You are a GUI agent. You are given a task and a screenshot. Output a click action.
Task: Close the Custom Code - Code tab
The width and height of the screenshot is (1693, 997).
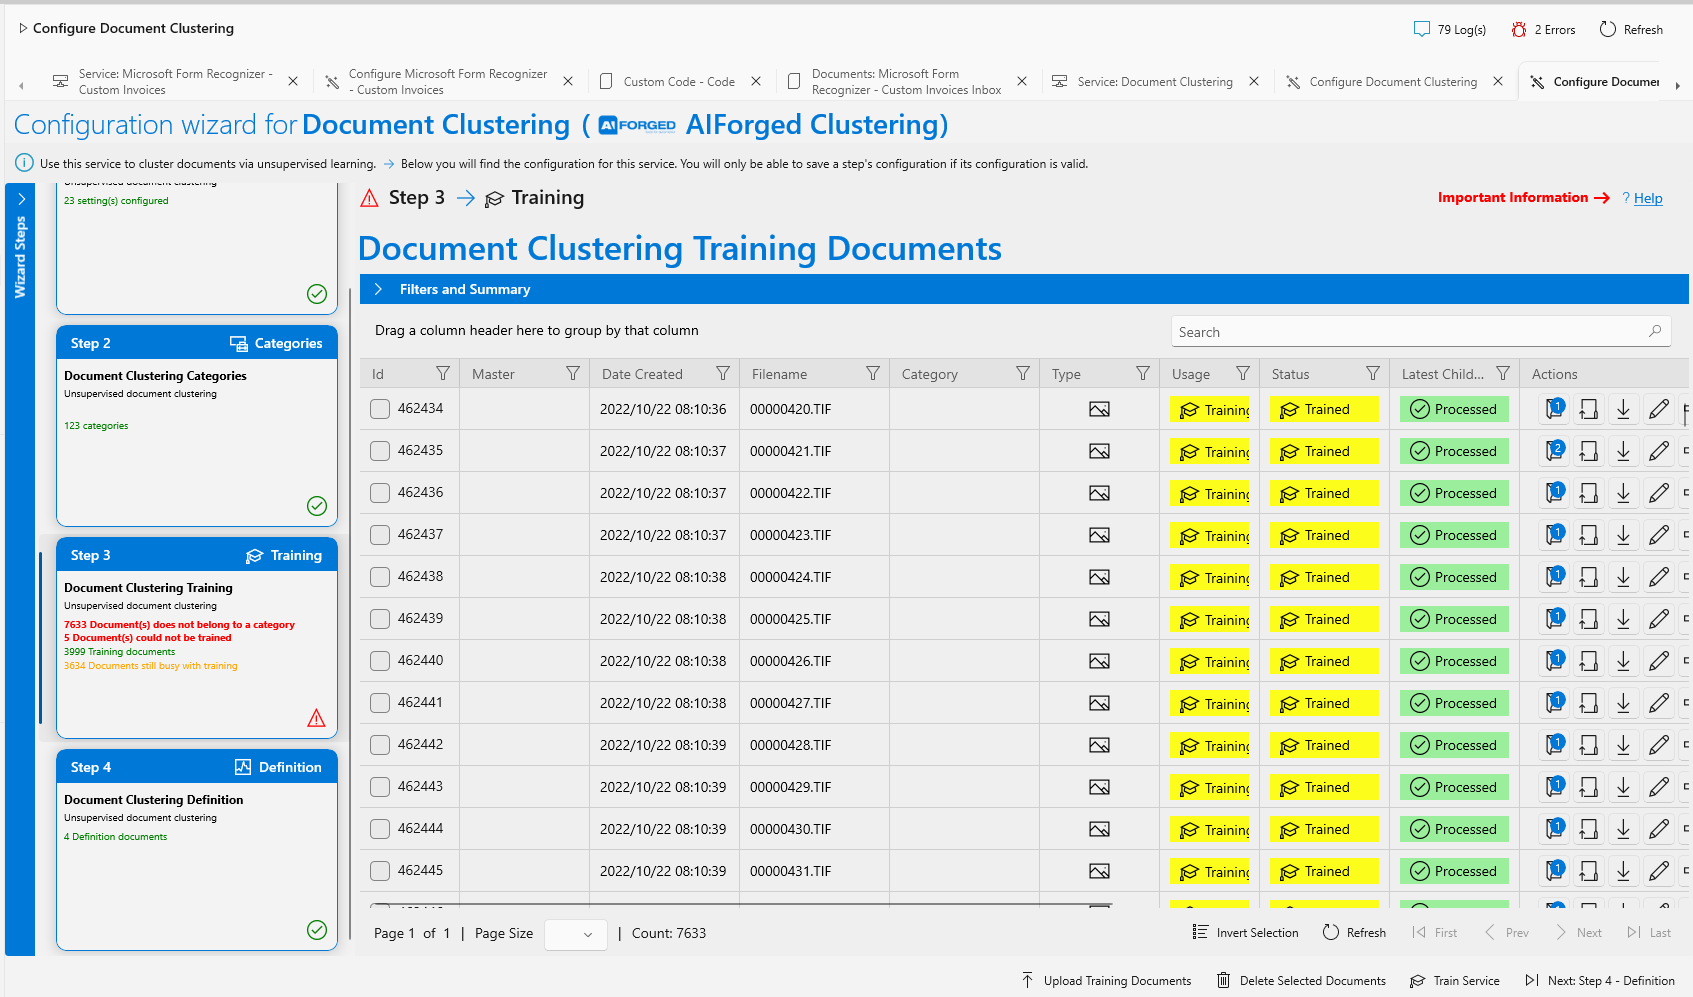756,81
